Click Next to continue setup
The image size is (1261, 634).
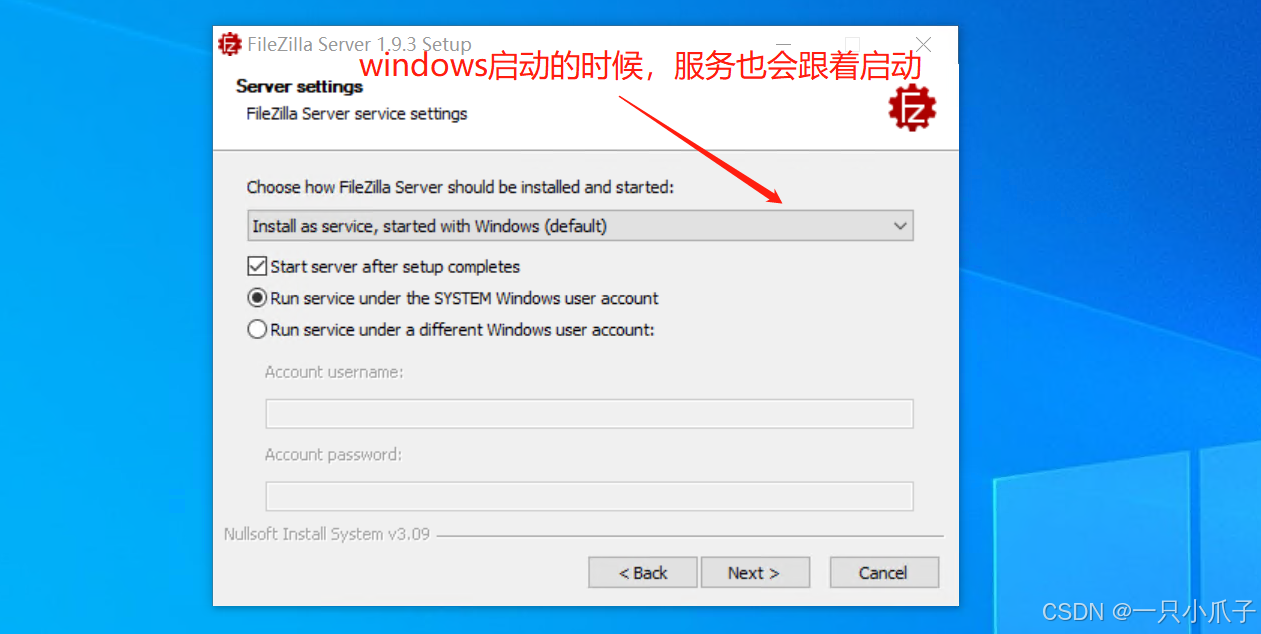[x=754, y=573]
